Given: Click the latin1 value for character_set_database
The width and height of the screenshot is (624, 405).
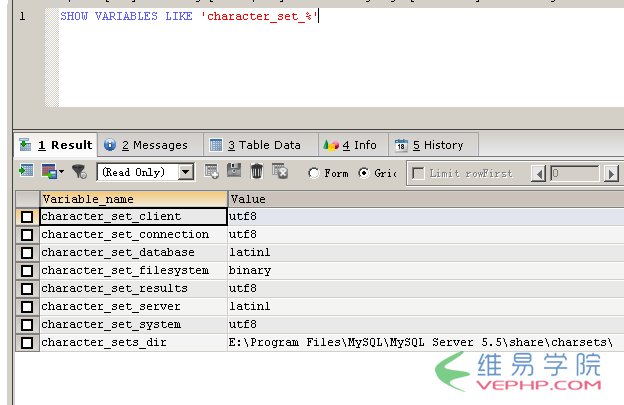Looking at the screenshot, I should pyautogui.click(x=425, y=252).
